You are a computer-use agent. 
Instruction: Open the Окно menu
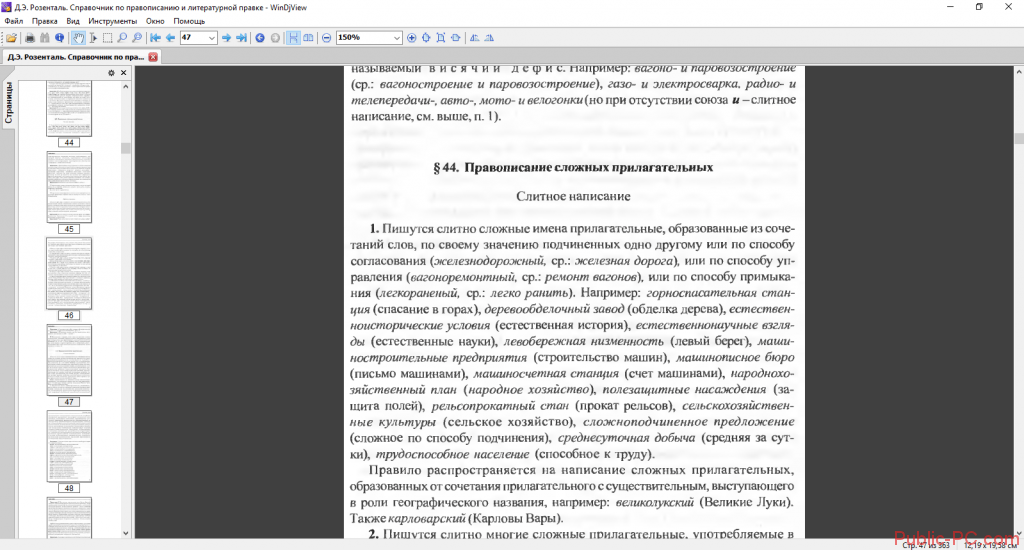click(155, 21)
